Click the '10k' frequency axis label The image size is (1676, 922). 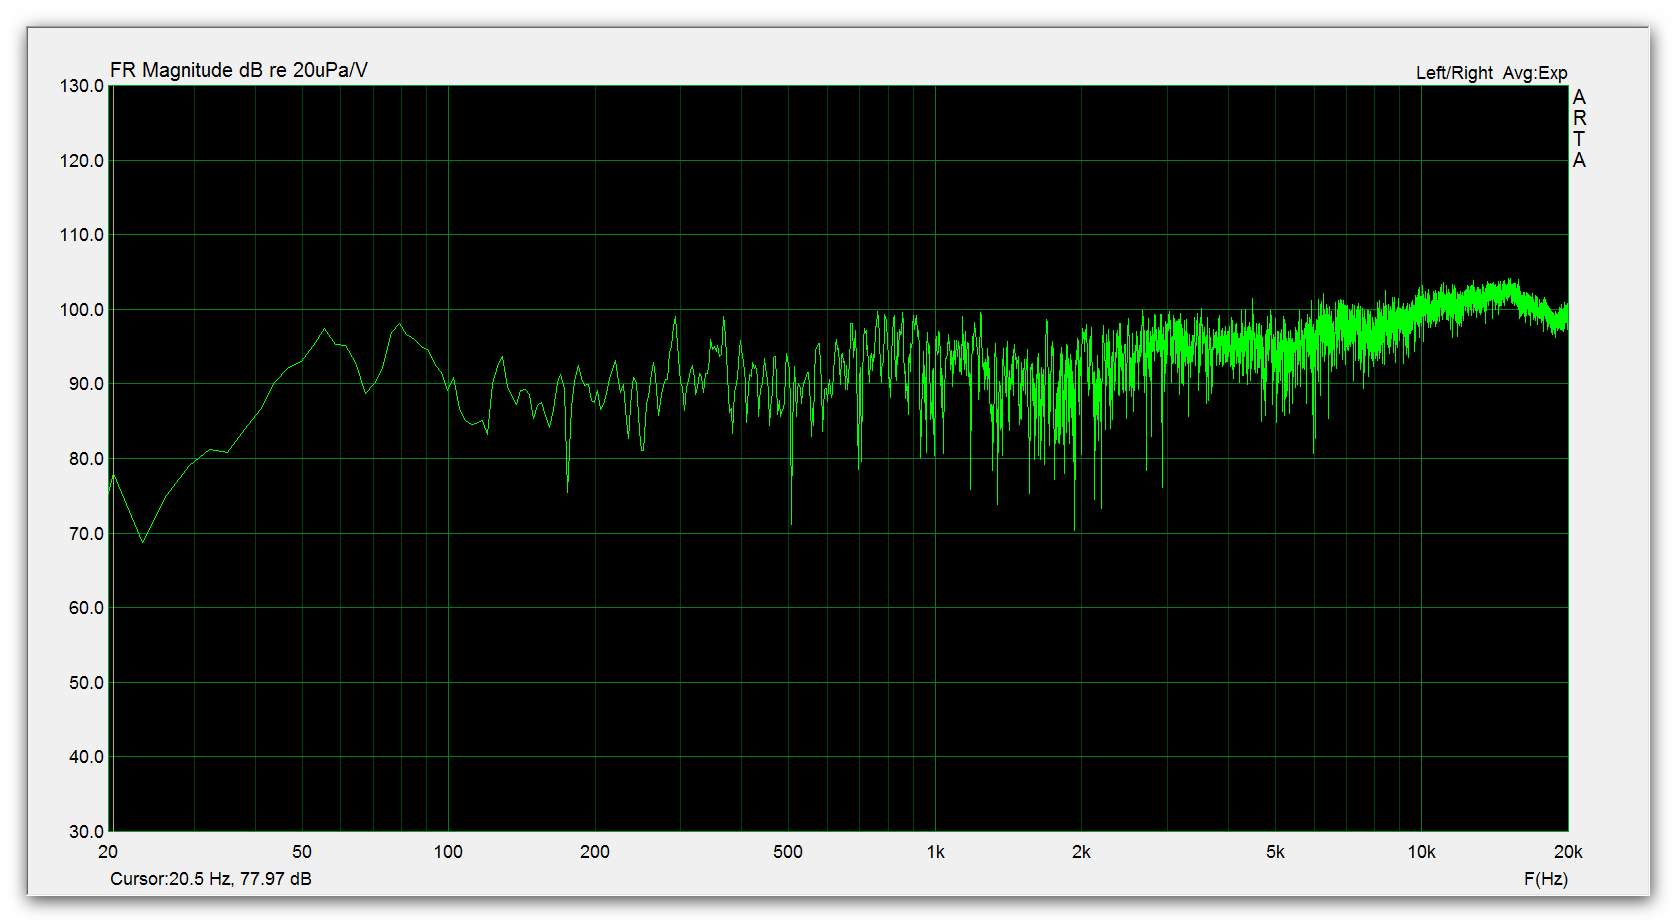(x=1421, y=852)
